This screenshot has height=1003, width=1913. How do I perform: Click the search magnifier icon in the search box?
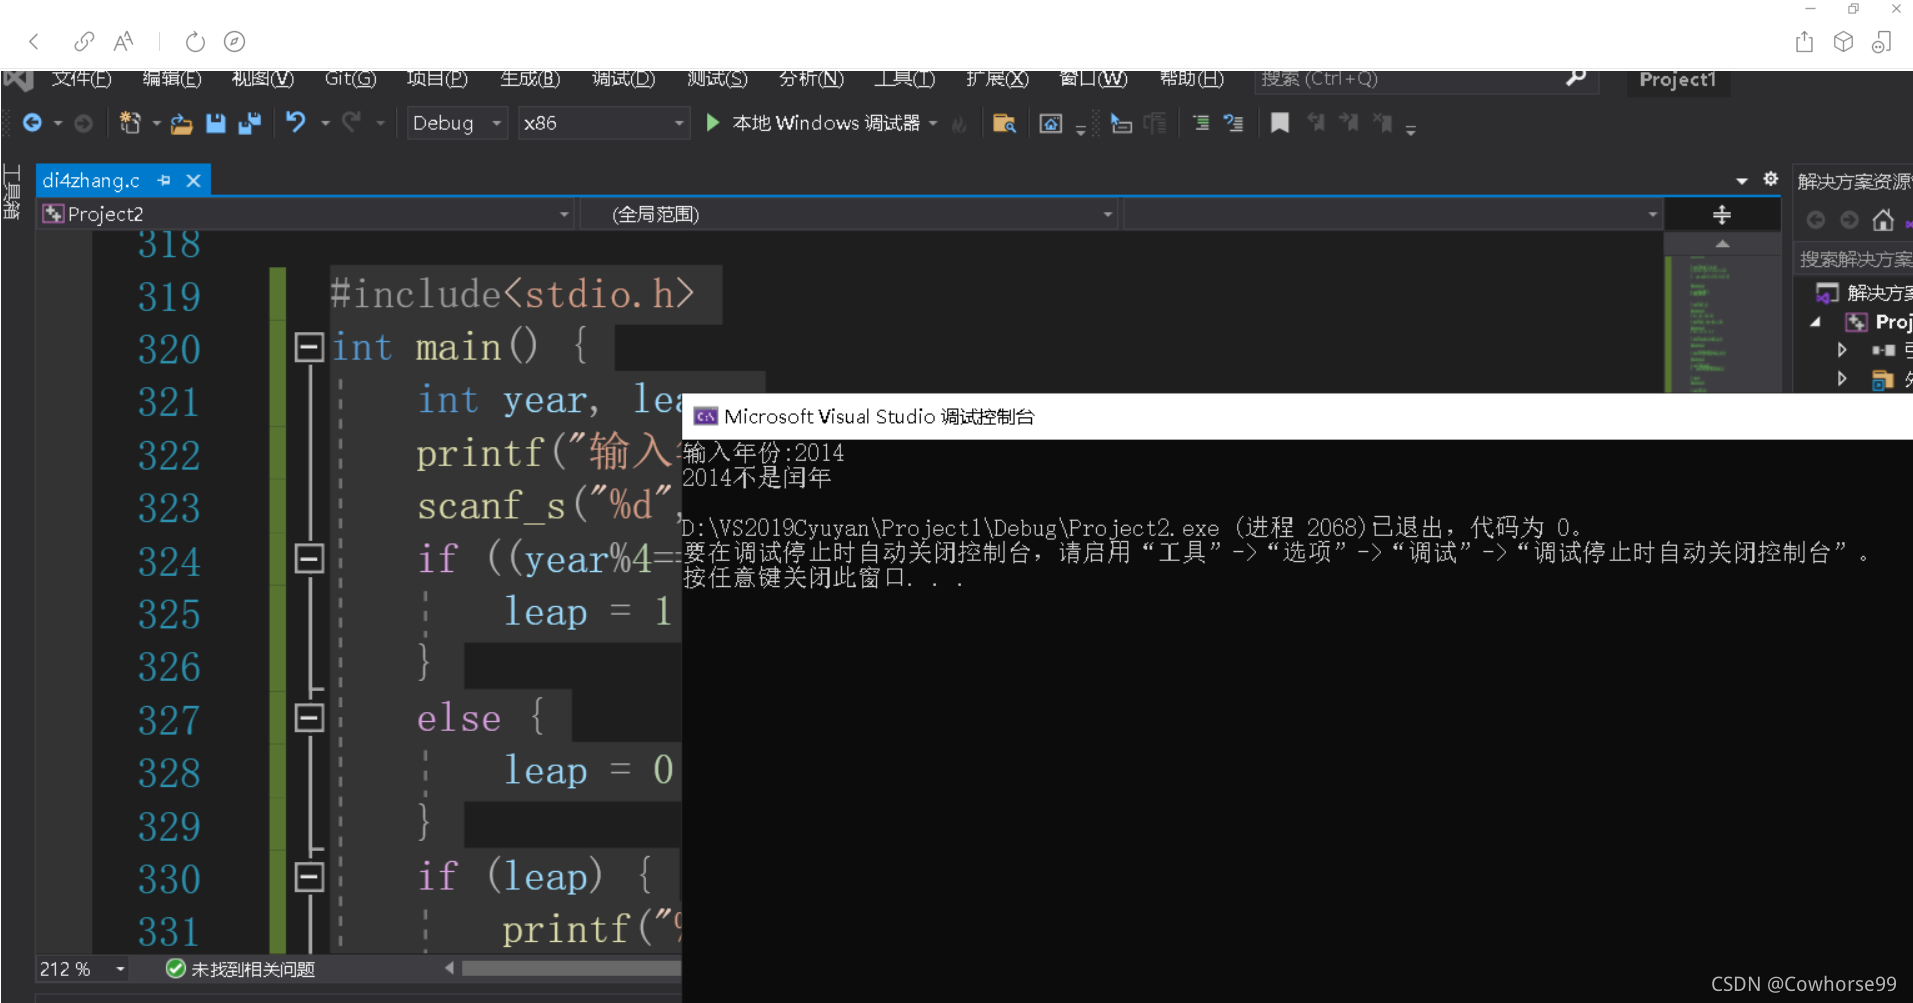pyautogui.click(x=1575, y=78)
